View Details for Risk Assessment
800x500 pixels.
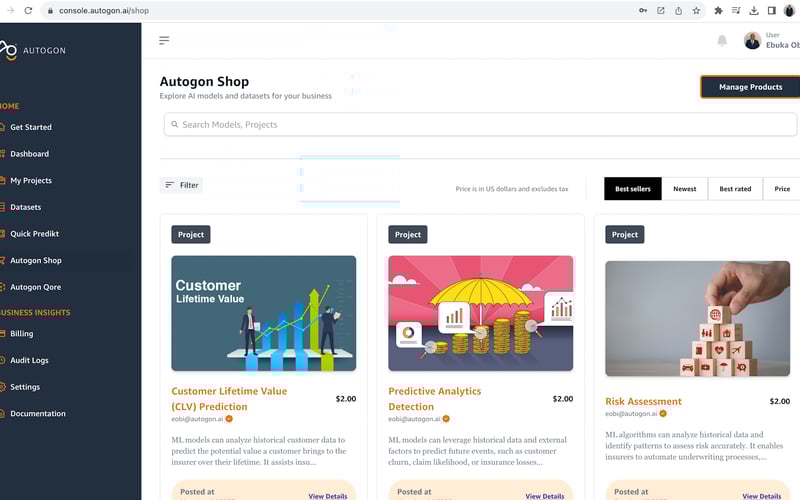pyautogui.click(x=761, y=496)
